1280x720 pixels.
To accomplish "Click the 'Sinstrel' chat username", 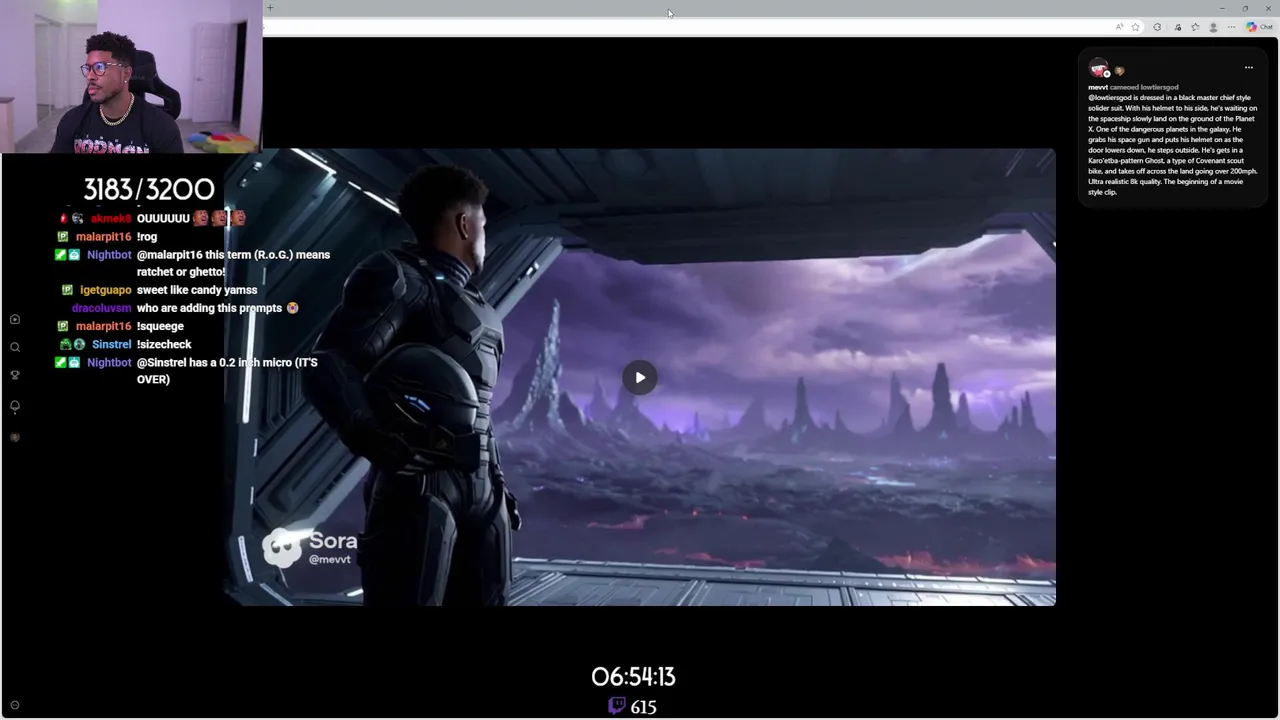I will (x=112, y=344).
